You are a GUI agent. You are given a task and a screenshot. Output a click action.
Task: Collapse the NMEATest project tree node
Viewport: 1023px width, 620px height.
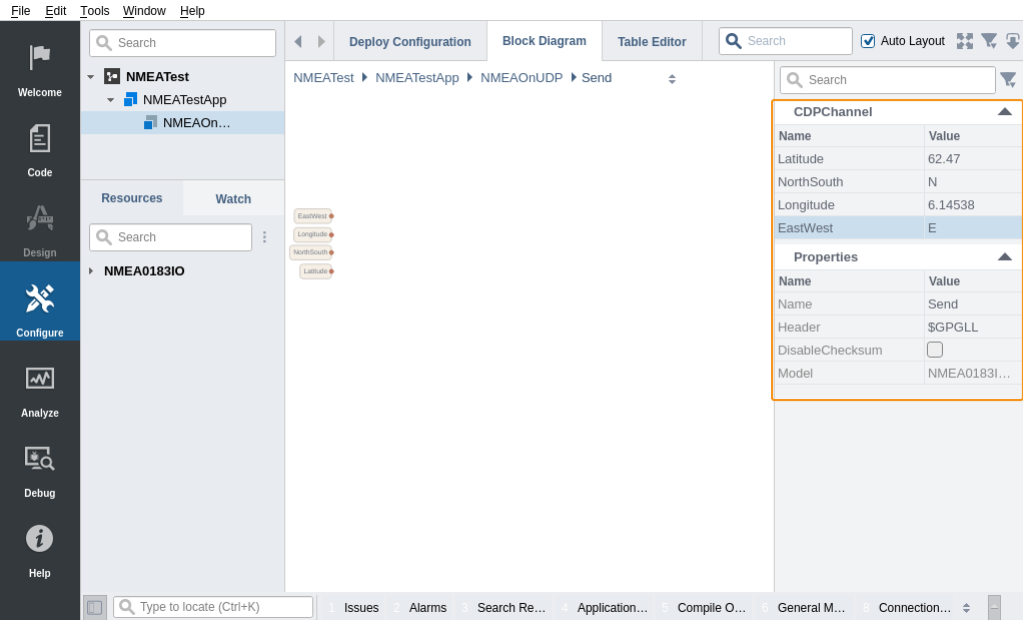click(x=91, y=77)
